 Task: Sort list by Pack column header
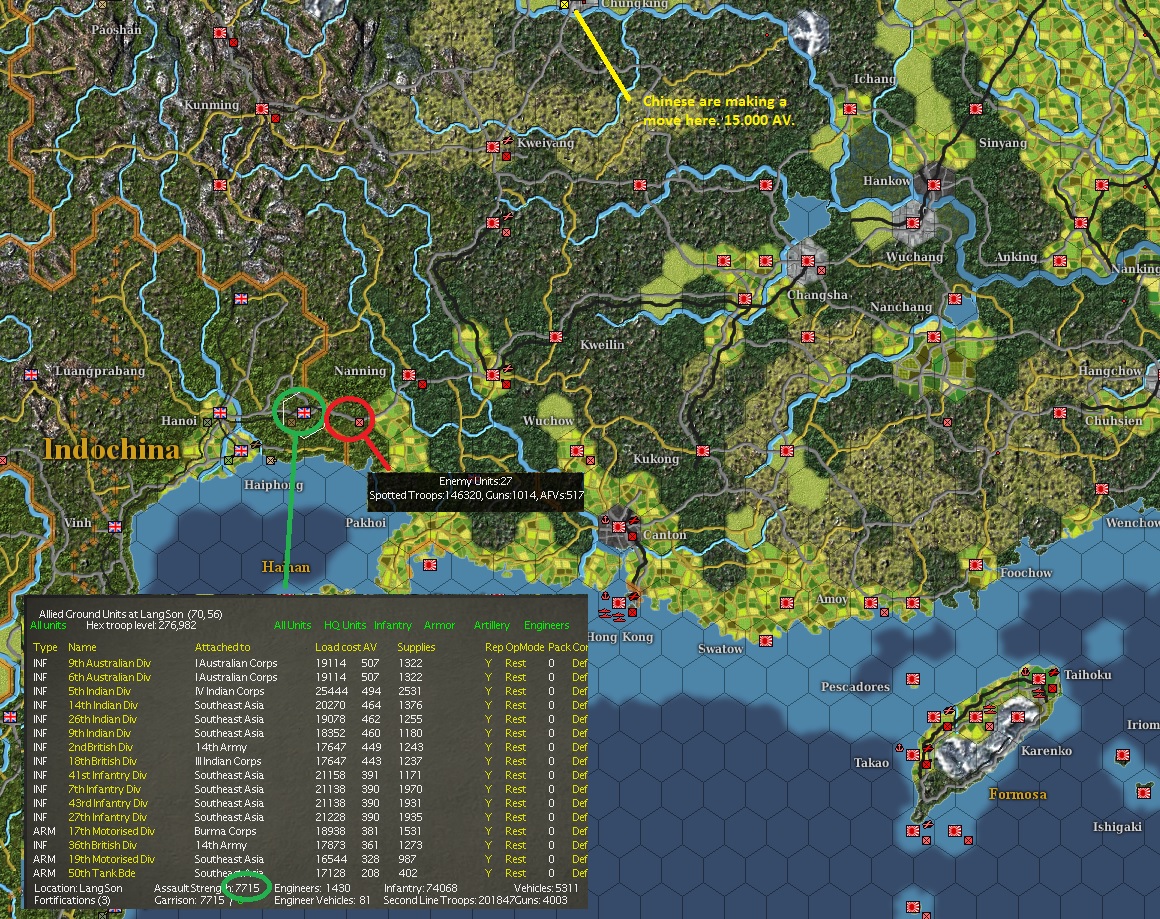tap(559, 647)
